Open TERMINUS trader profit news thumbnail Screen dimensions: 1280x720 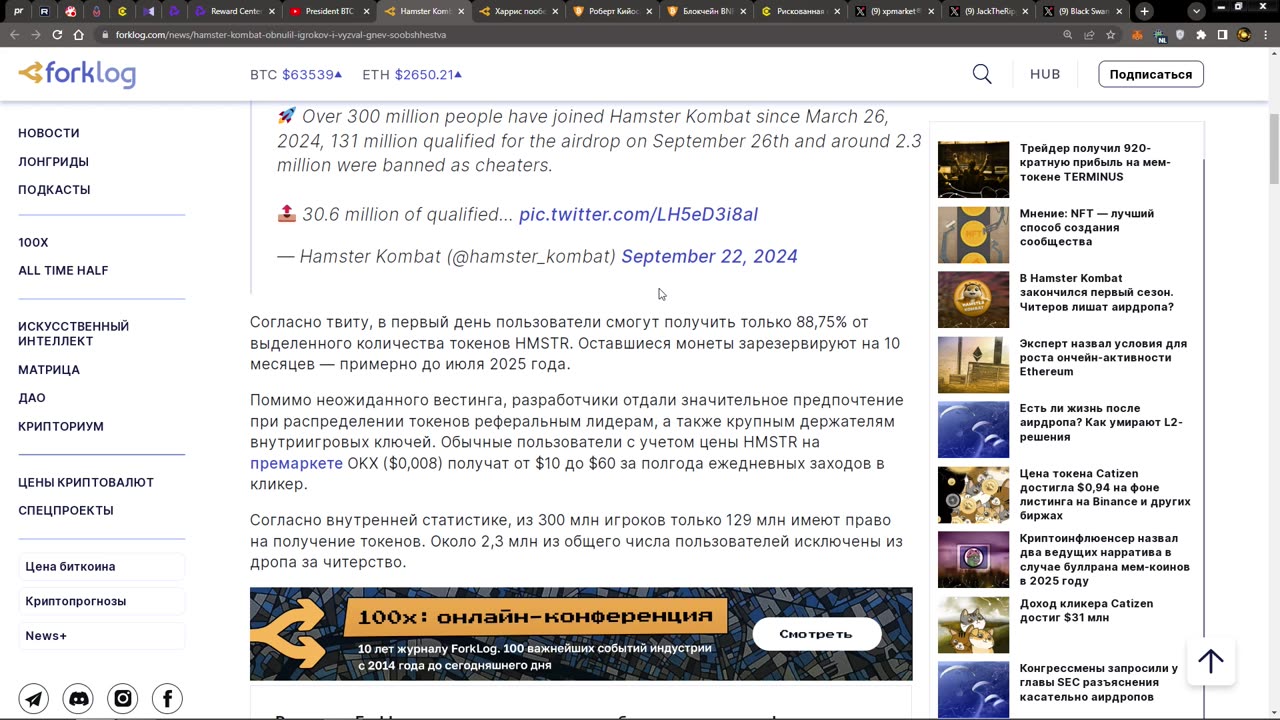(973, 169)
